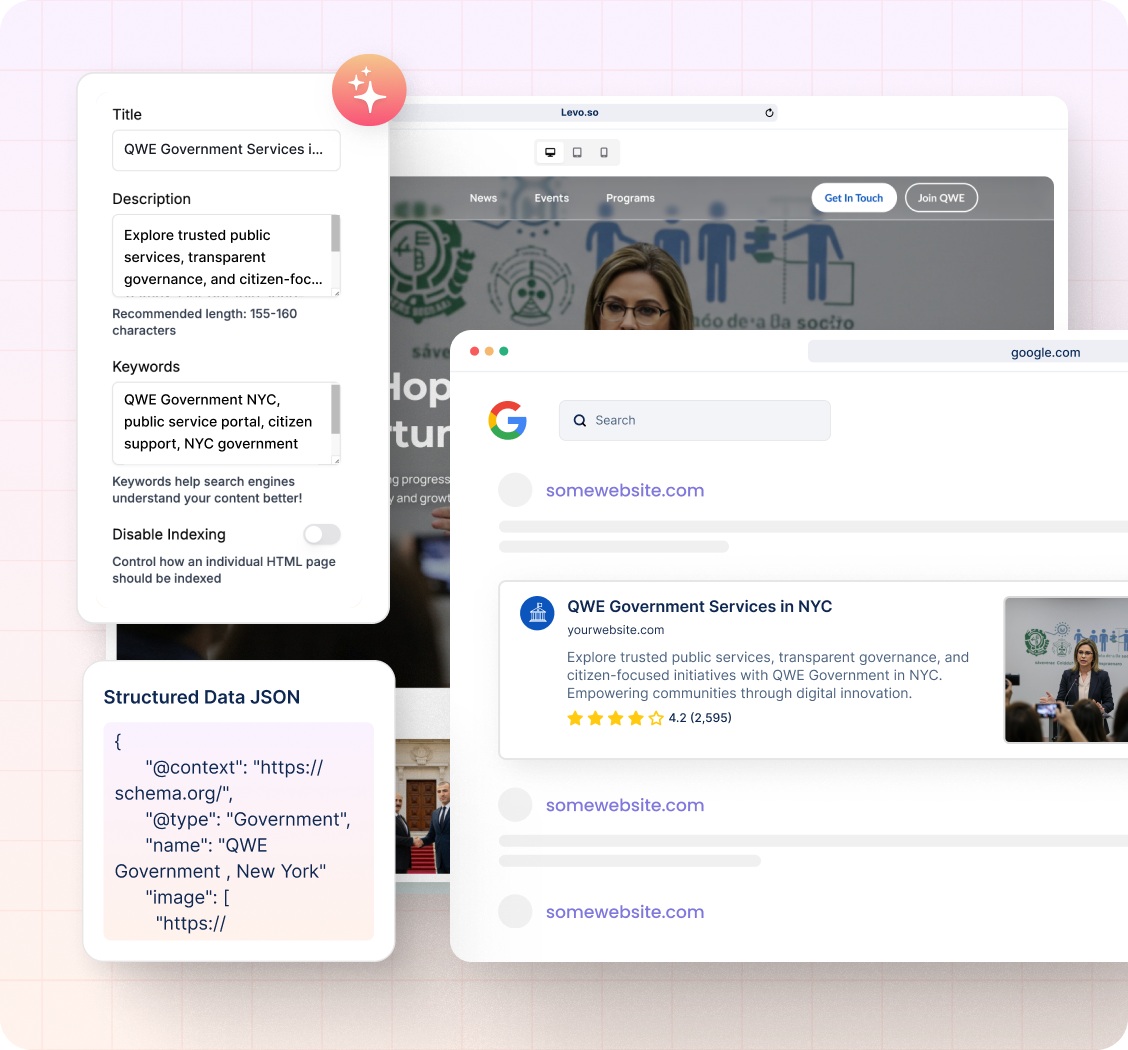This screenshot has height=1050, width=1128.
Task: Open the Programs menu item
Action: (x=630, y=198)
